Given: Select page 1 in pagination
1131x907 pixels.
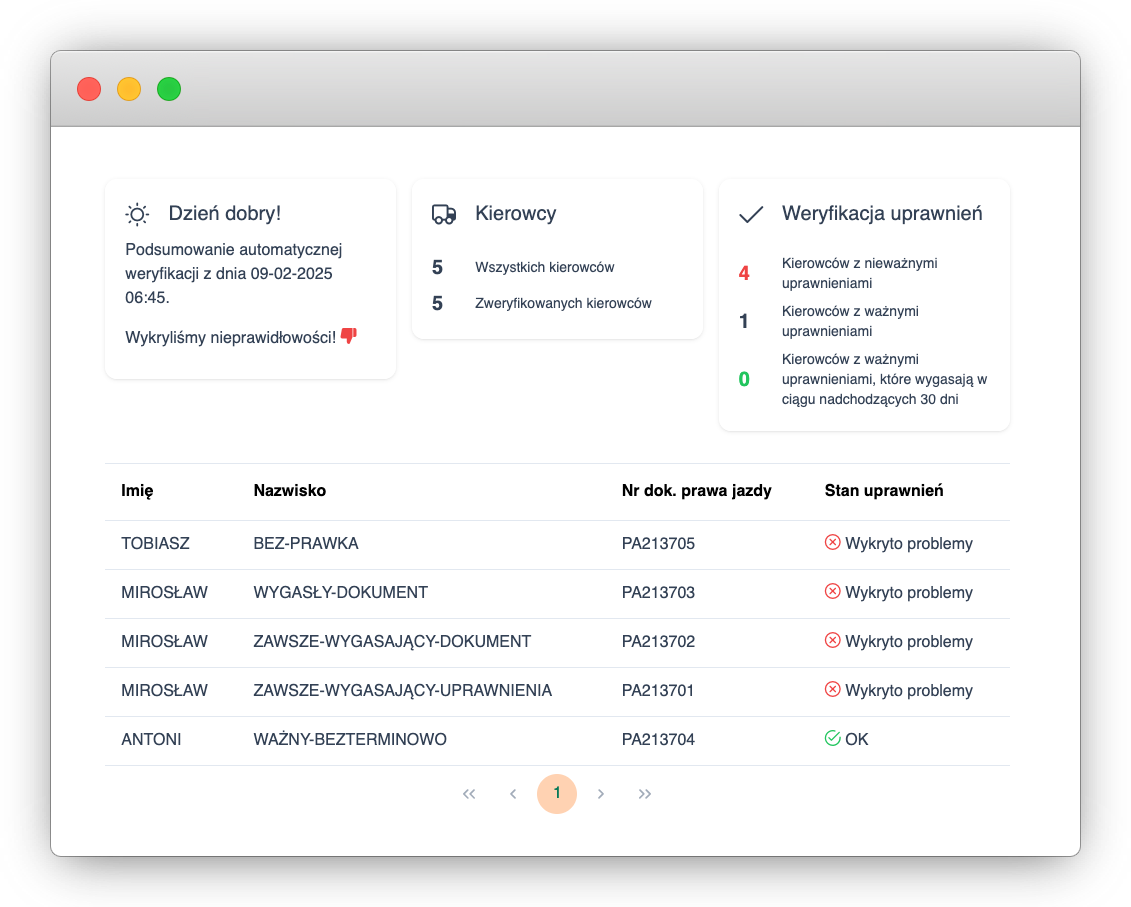Looking at the screenshot, I should 557,794.
